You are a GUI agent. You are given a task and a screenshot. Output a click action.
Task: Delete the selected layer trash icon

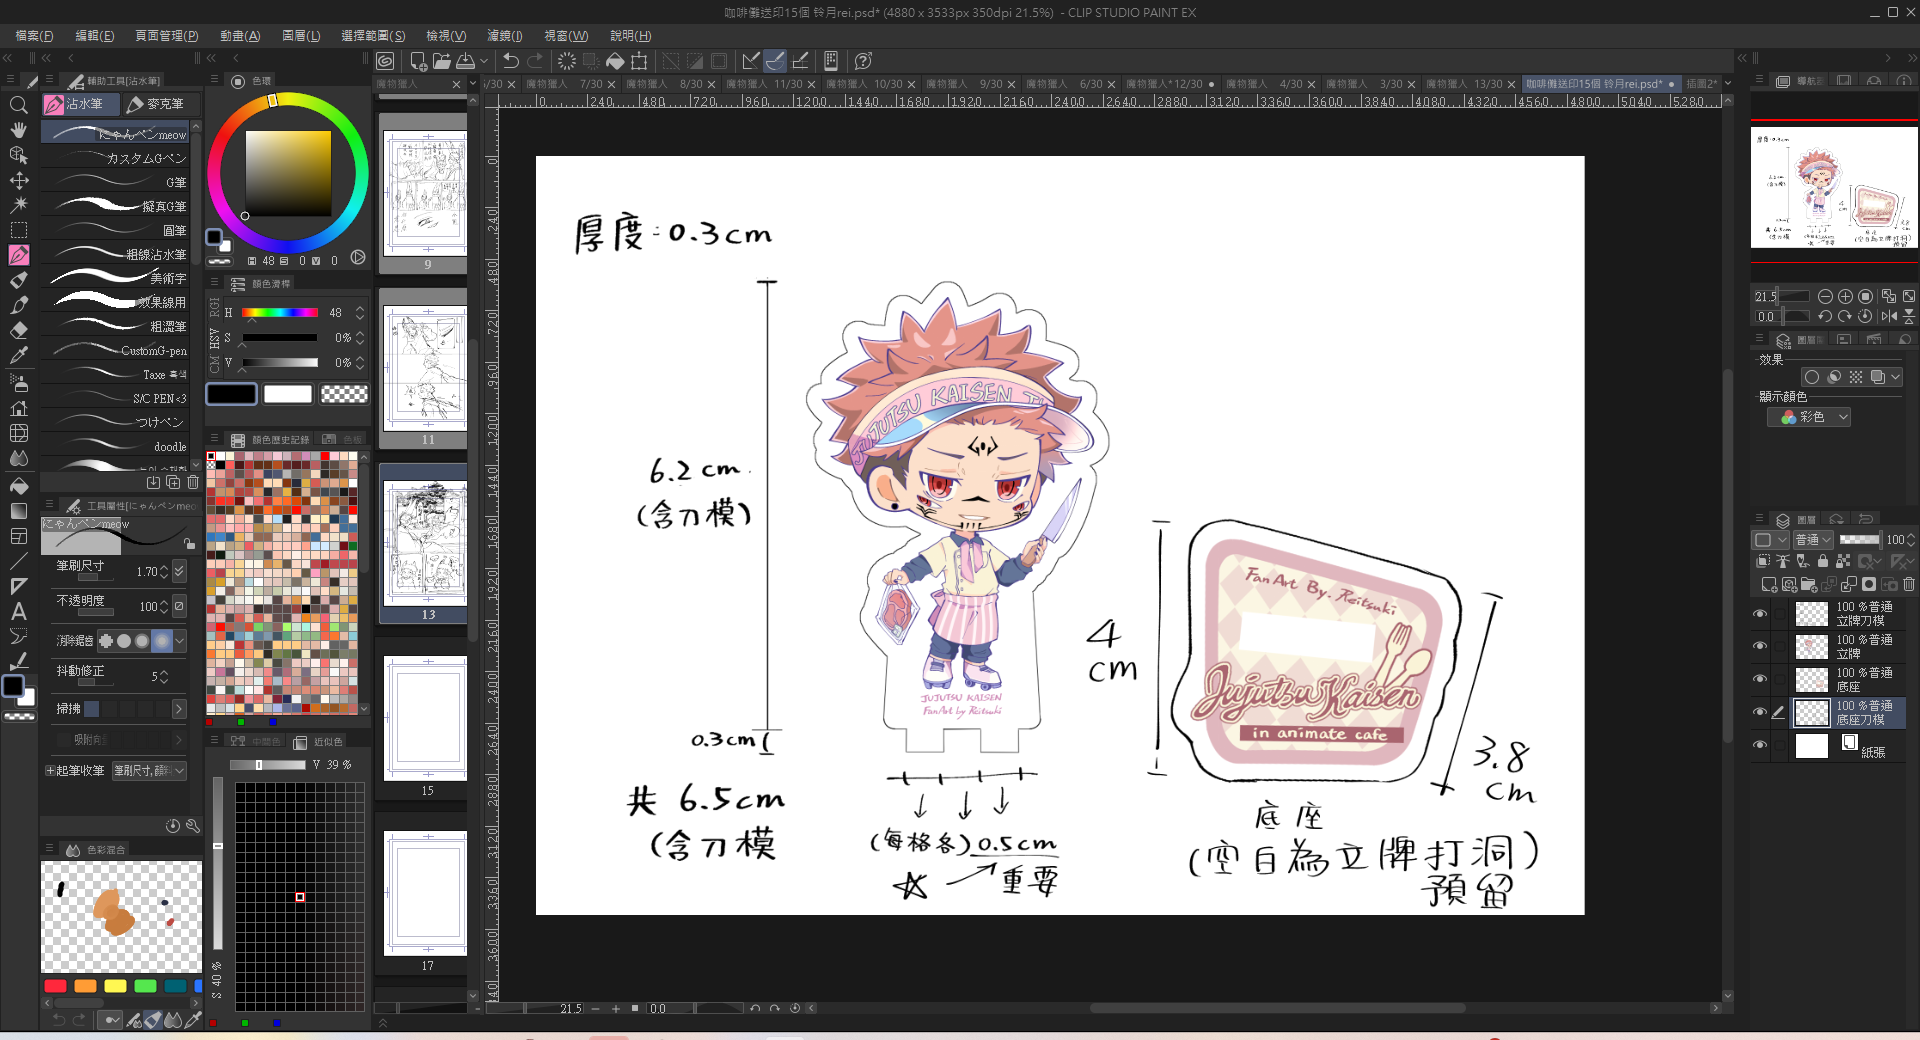1908,584
